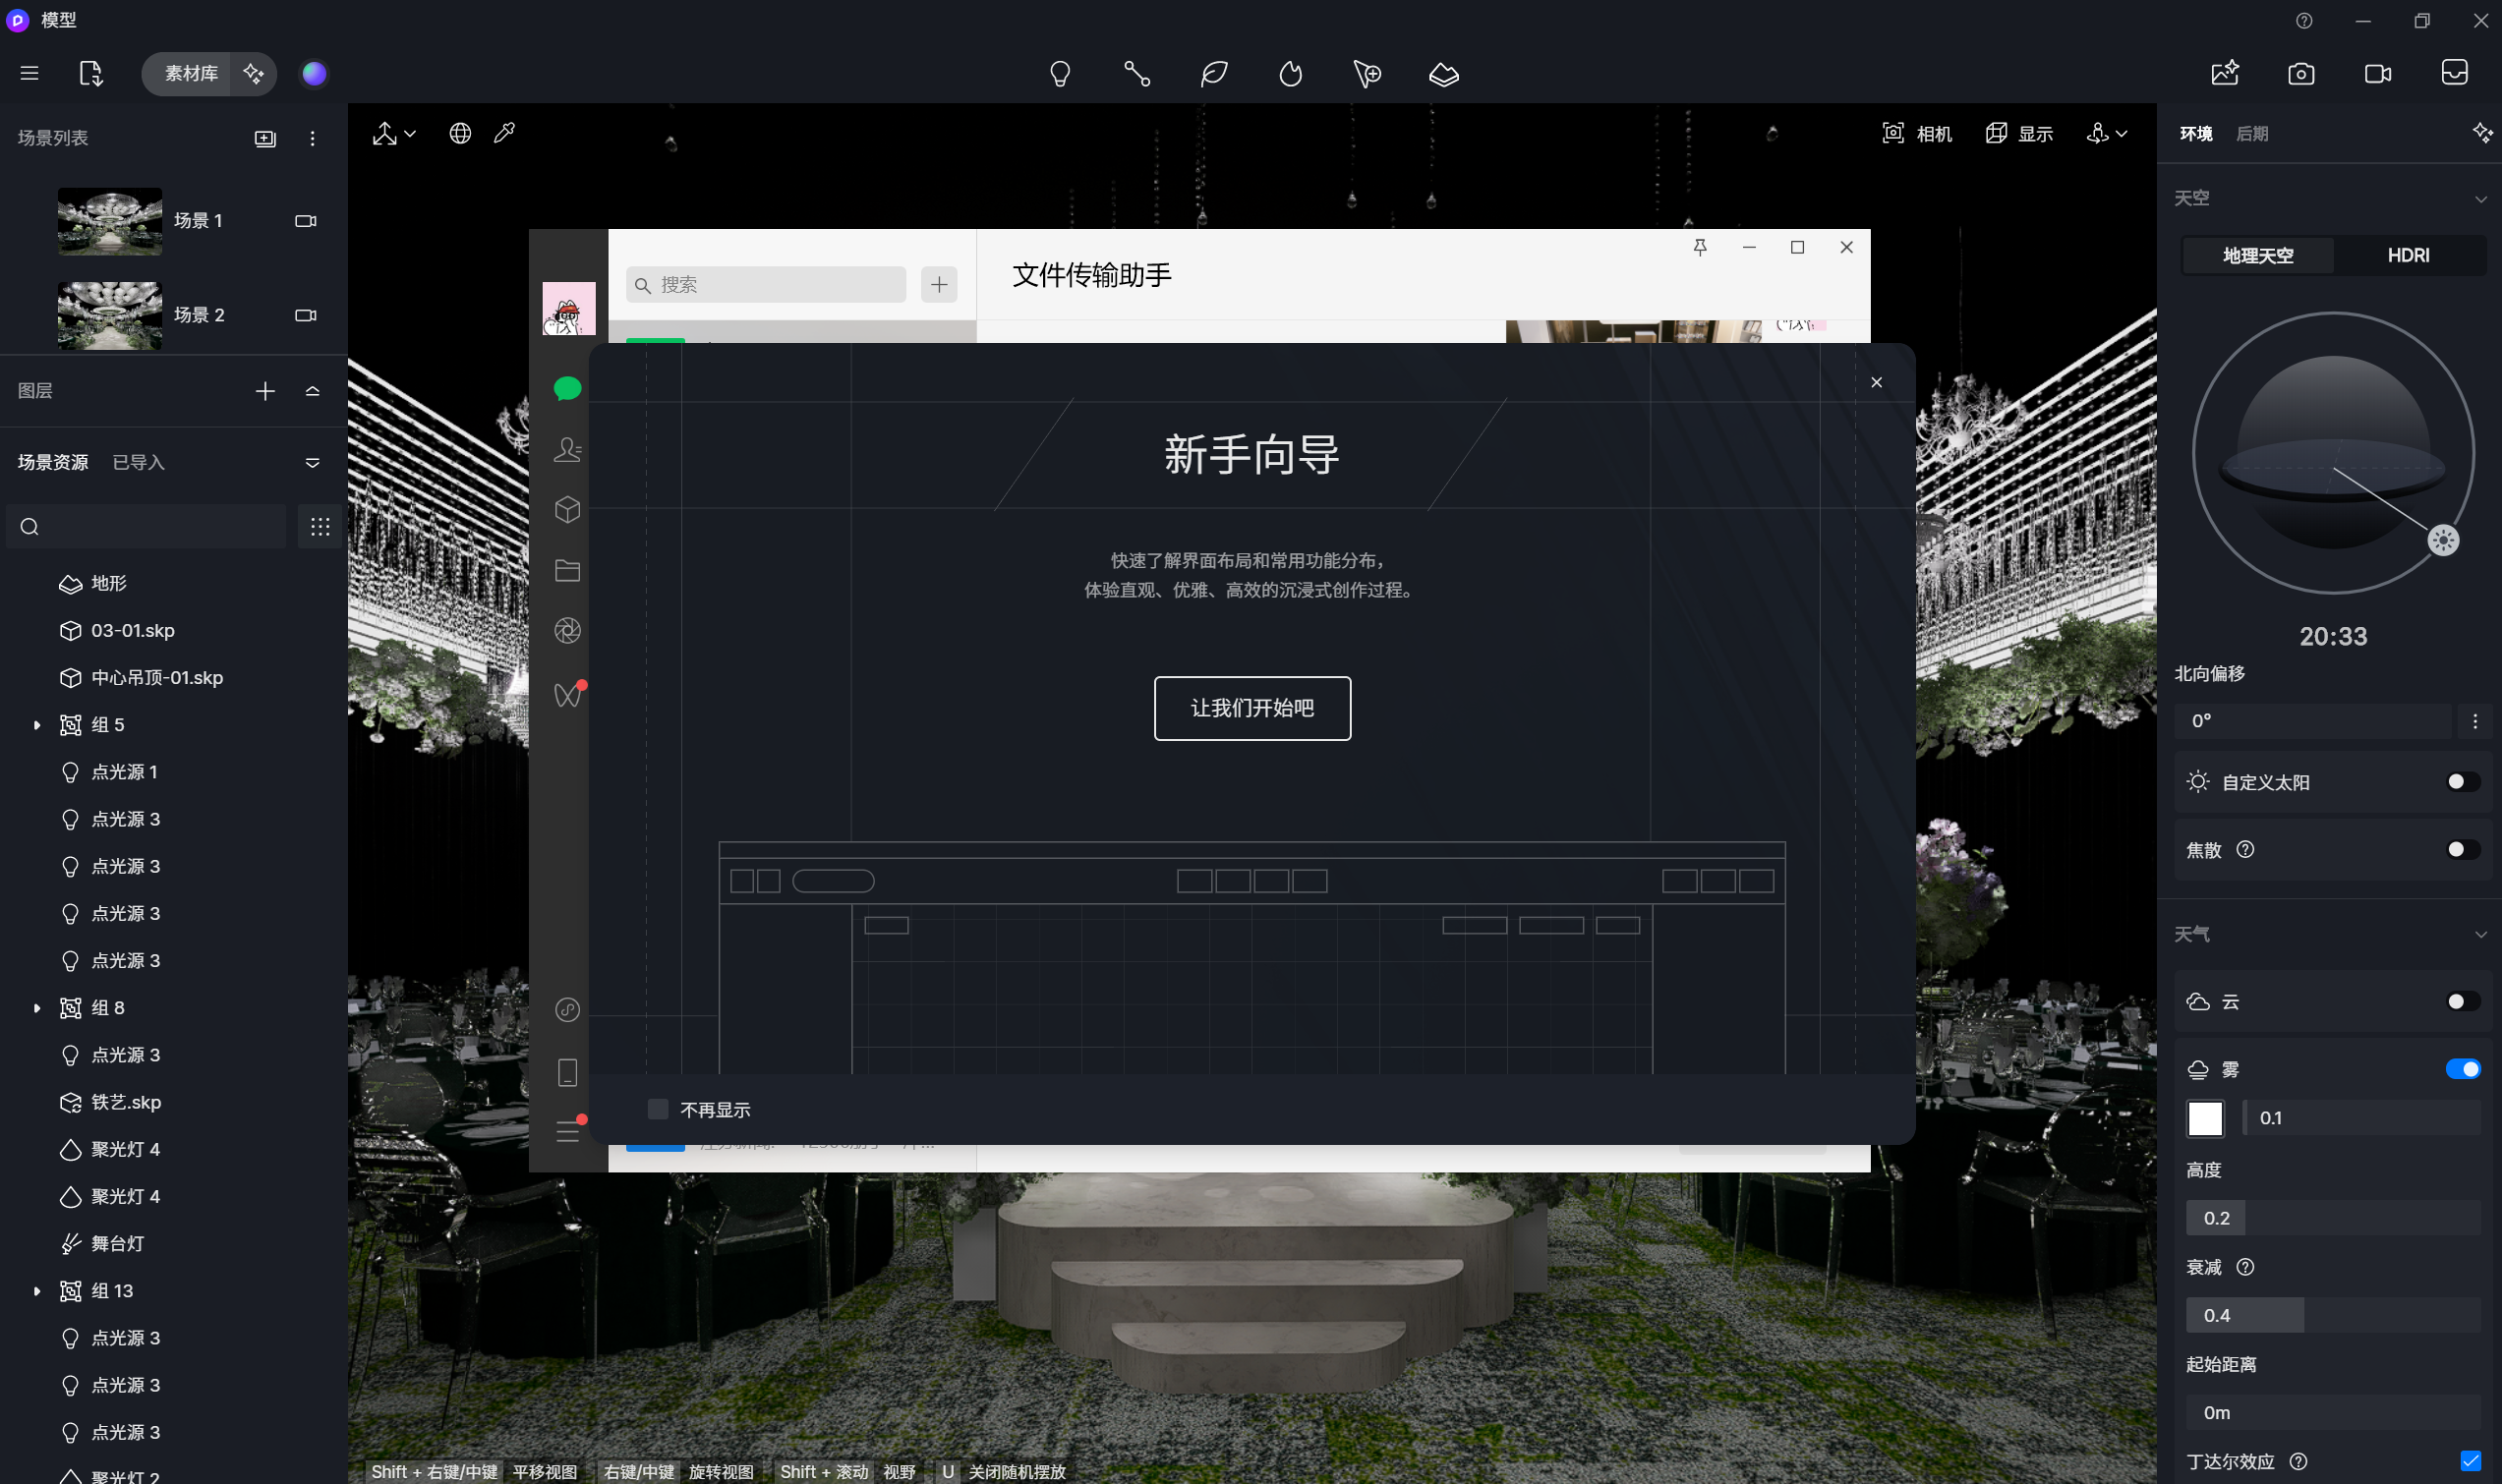Toggle grid view of scene resources
The width and height of the screenshot is (2502, 1484).
point(320,526)
